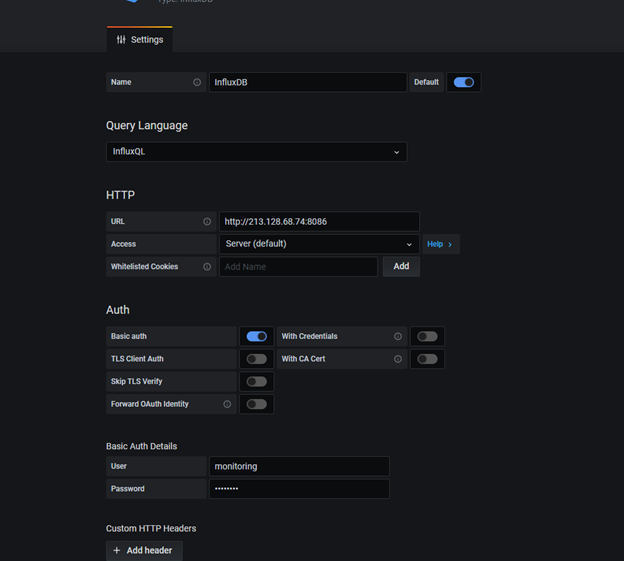Image resolution: width=624 pixels, height=561 pixels.
Task: Show info tooltip for With Credentials
Action: tap(398, 337)
